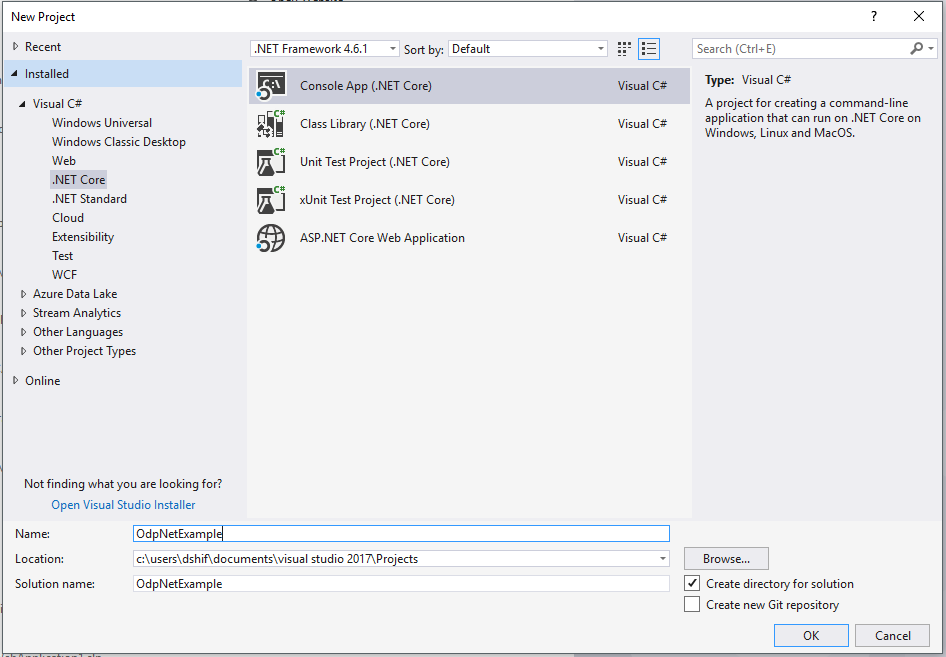946x657 pixels.
Task: Click the Unit Test Project (.NET Core) icon
Action: pos(271,162)
